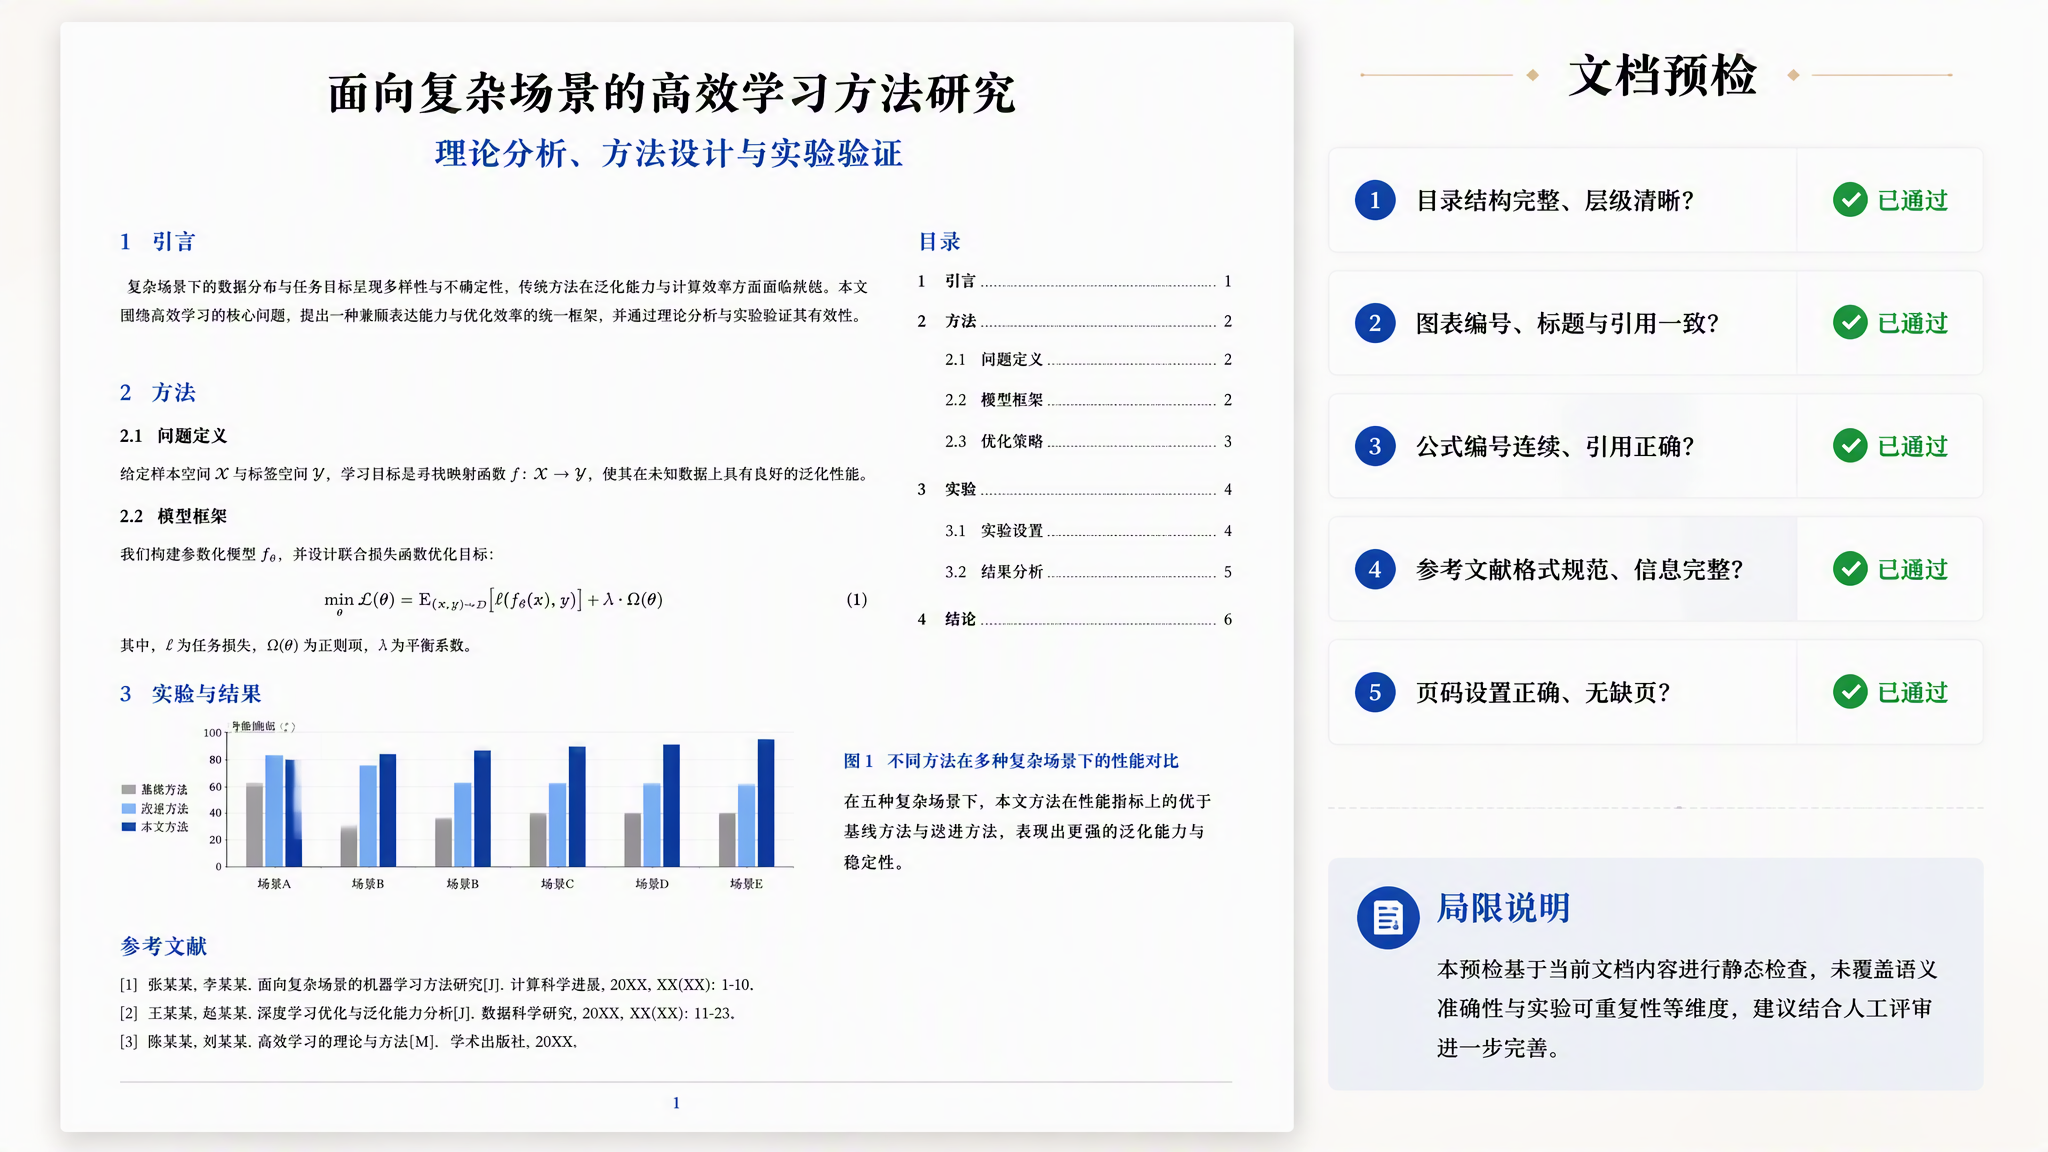
Task: Click the number 3 badge for 公式编号连续
Action: coord(1375,446)
